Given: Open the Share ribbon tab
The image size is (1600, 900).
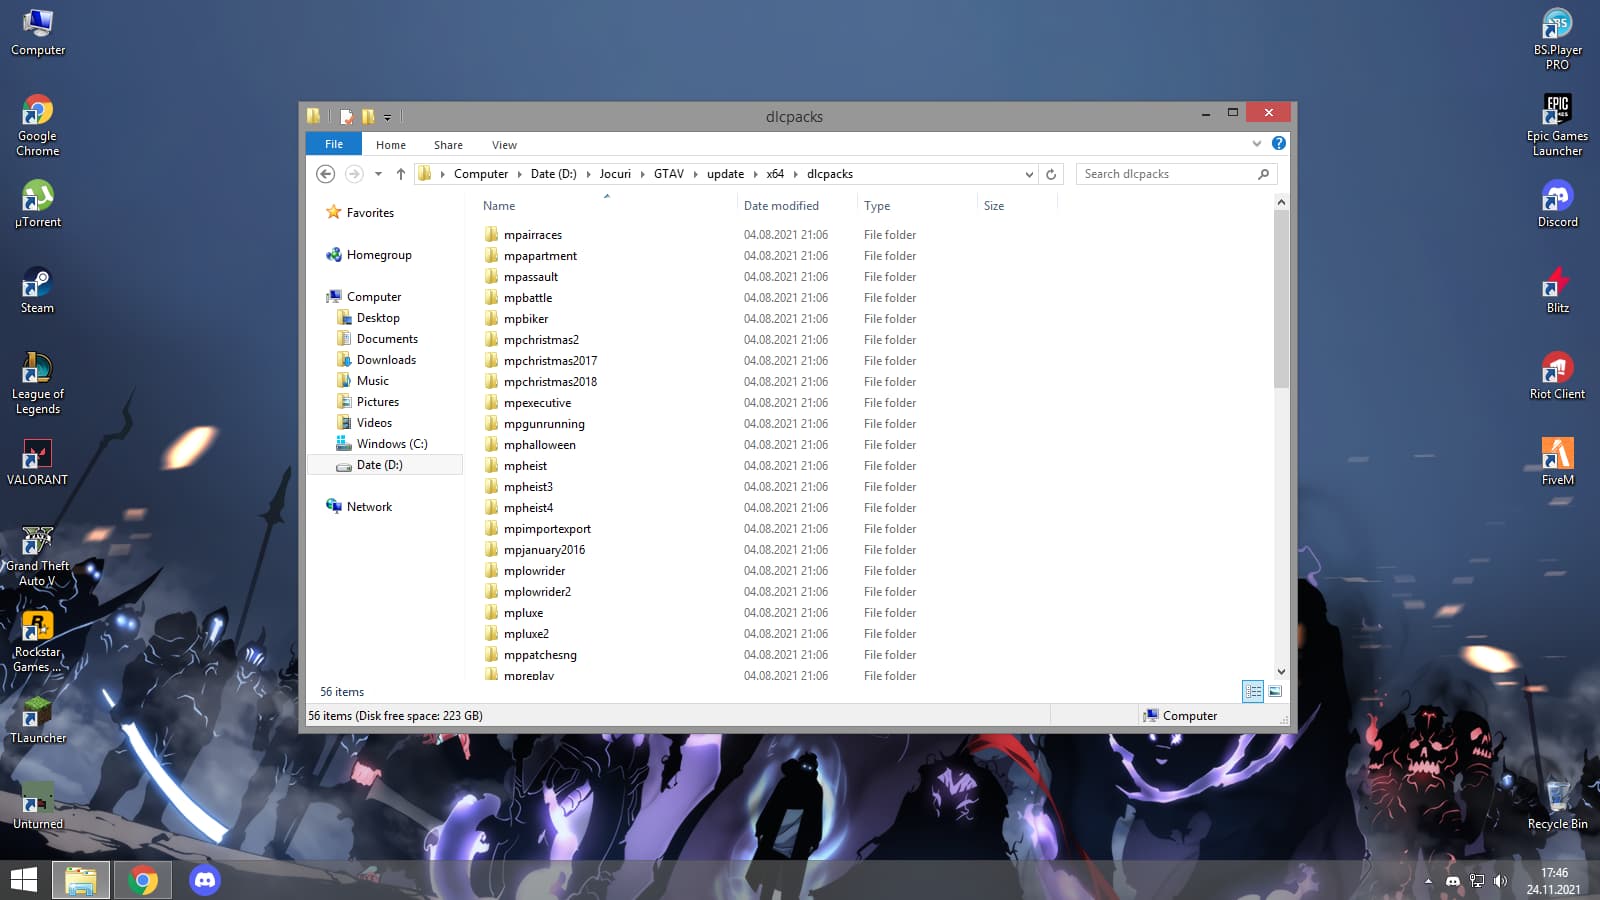Looking at the screenshot, I should (x=448, y=145).
